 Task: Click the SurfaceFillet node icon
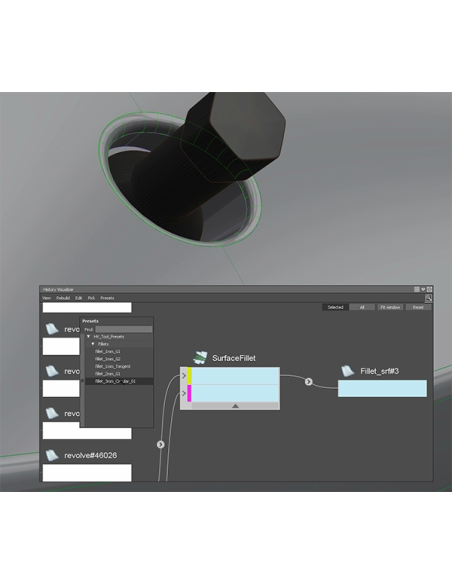200,358
